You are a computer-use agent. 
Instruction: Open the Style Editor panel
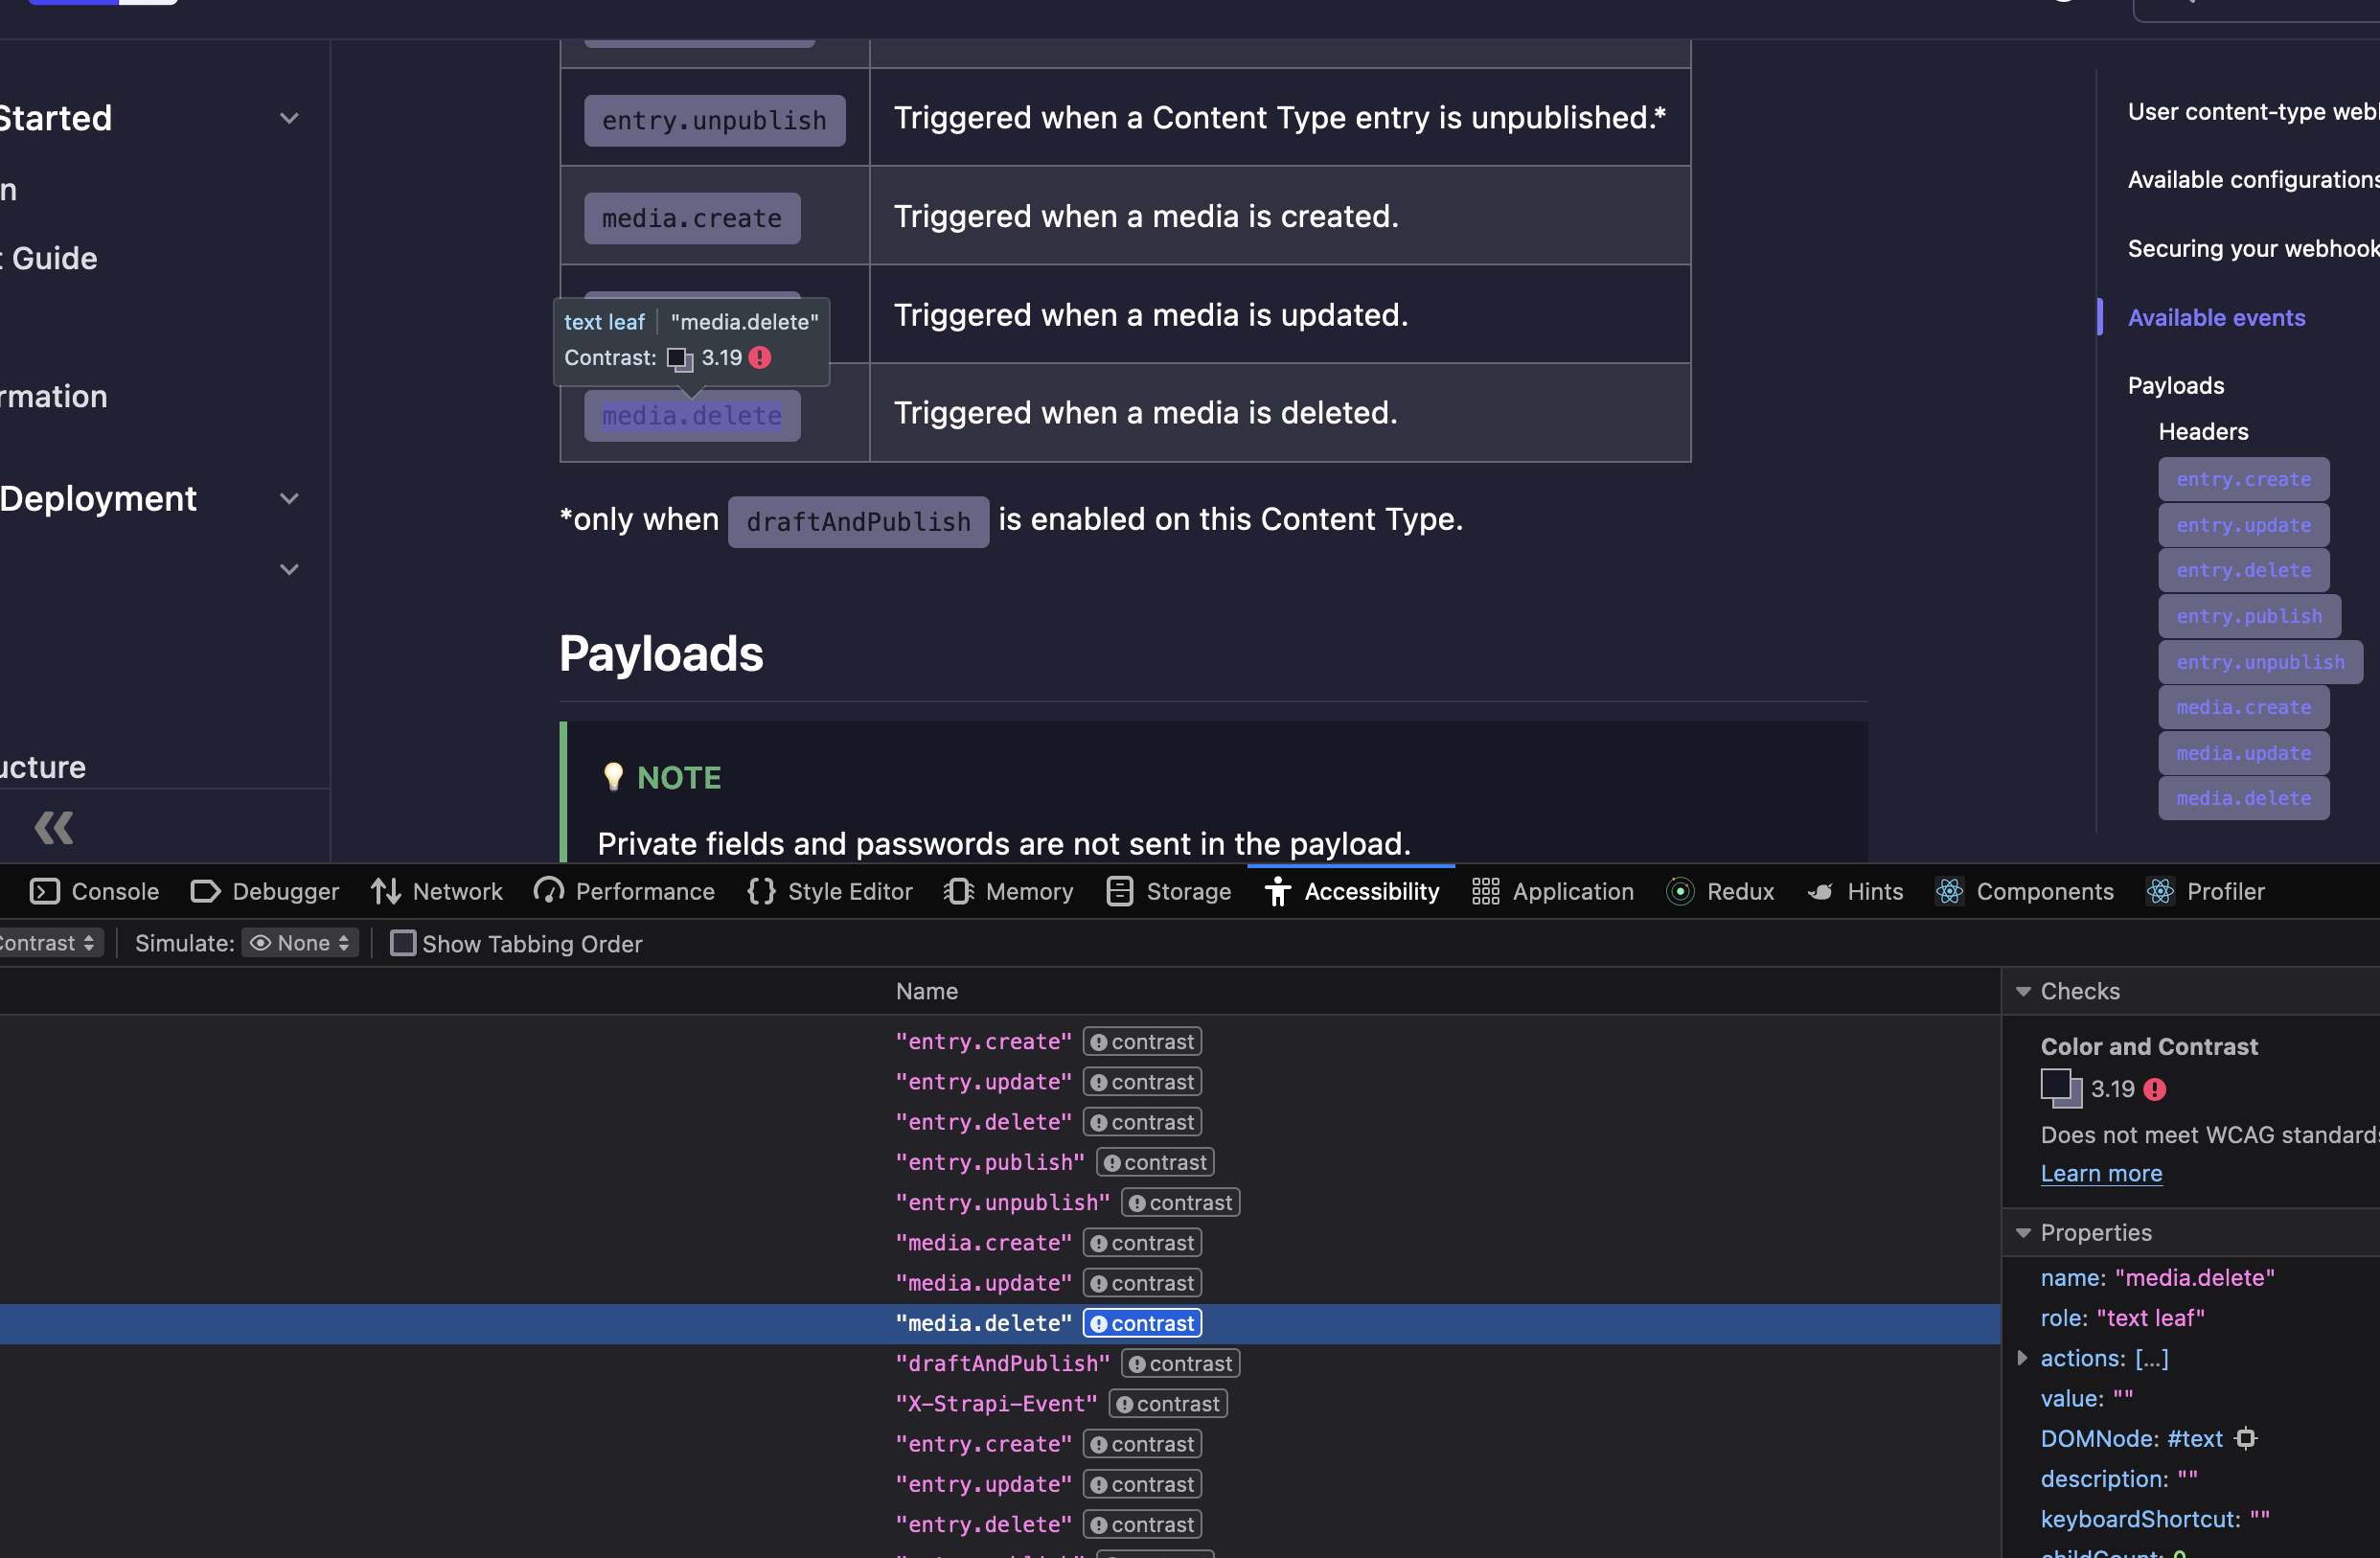coord(829,891)
